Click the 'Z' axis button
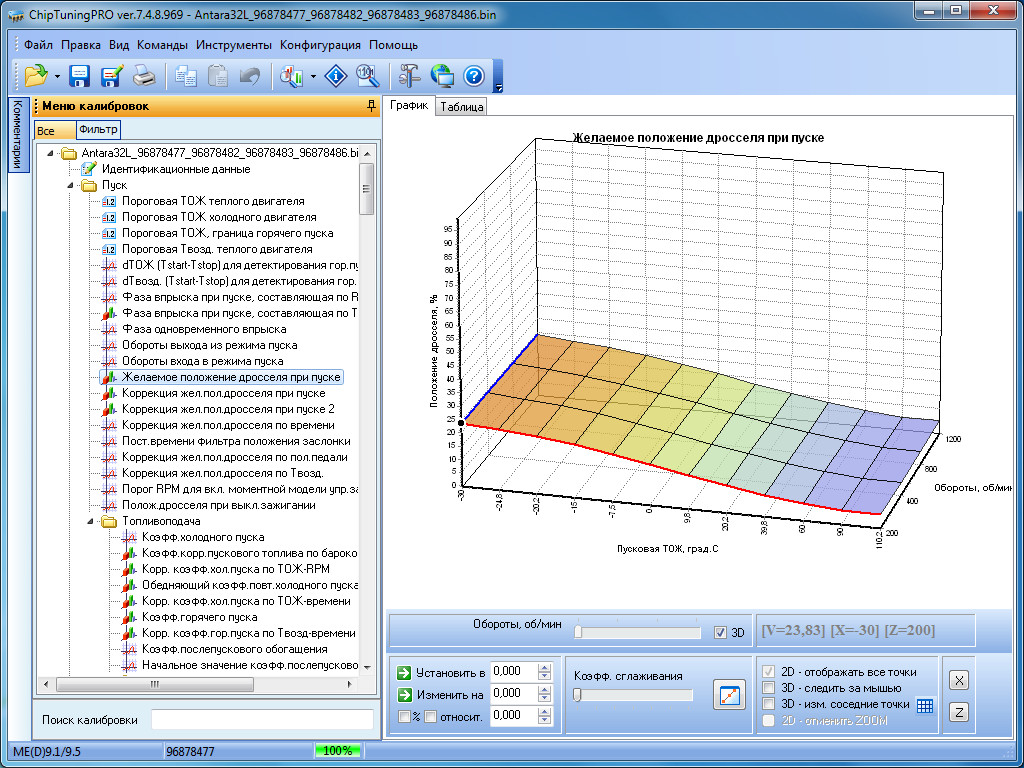 point(957,712)
